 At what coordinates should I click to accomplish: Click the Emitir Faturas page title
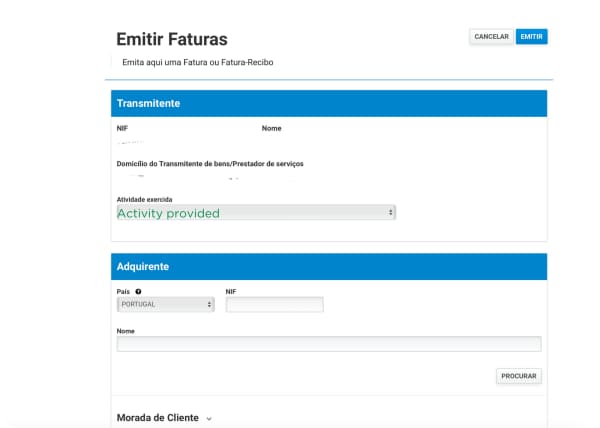[x=172, y=39]
